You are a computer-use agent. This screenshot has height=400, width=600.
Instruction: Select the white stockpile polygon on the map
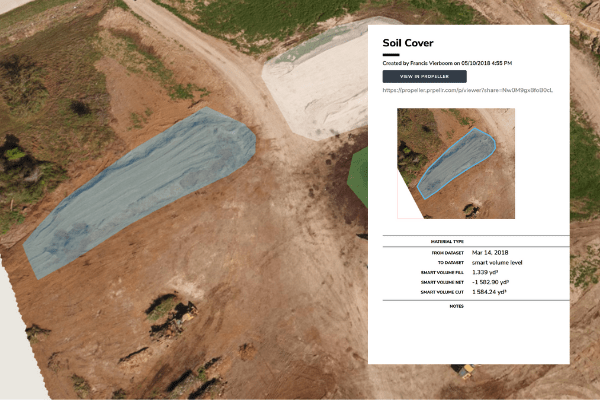[x=318, y=82]
